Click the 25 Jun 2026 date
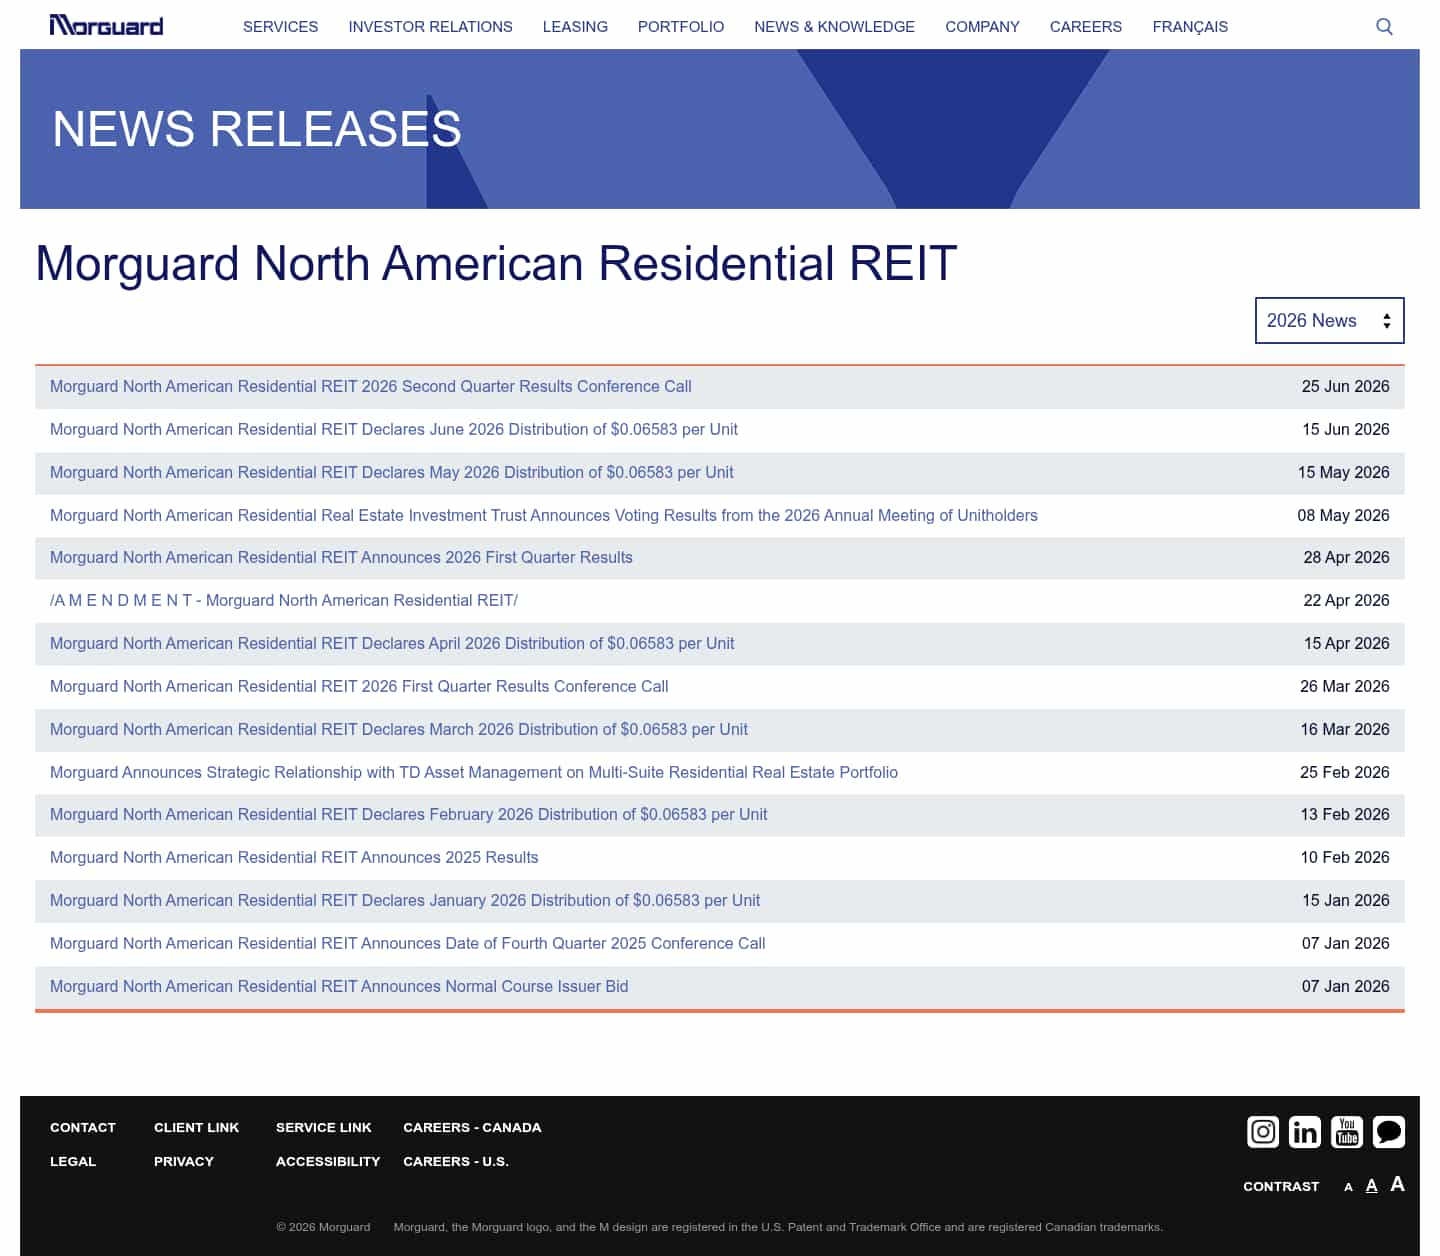This screenshot has height=1256, width=1440. pyautogui.click(x=1345, y=386)
